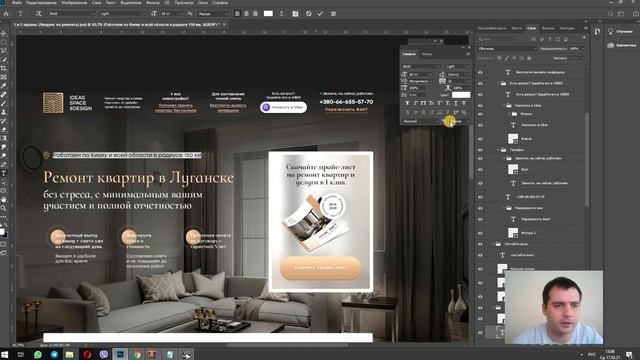The width and height of the screenshot is (640, 360).
Task: Click the Цвет swatch in the Character panel
Action: (x=461, y=95)
